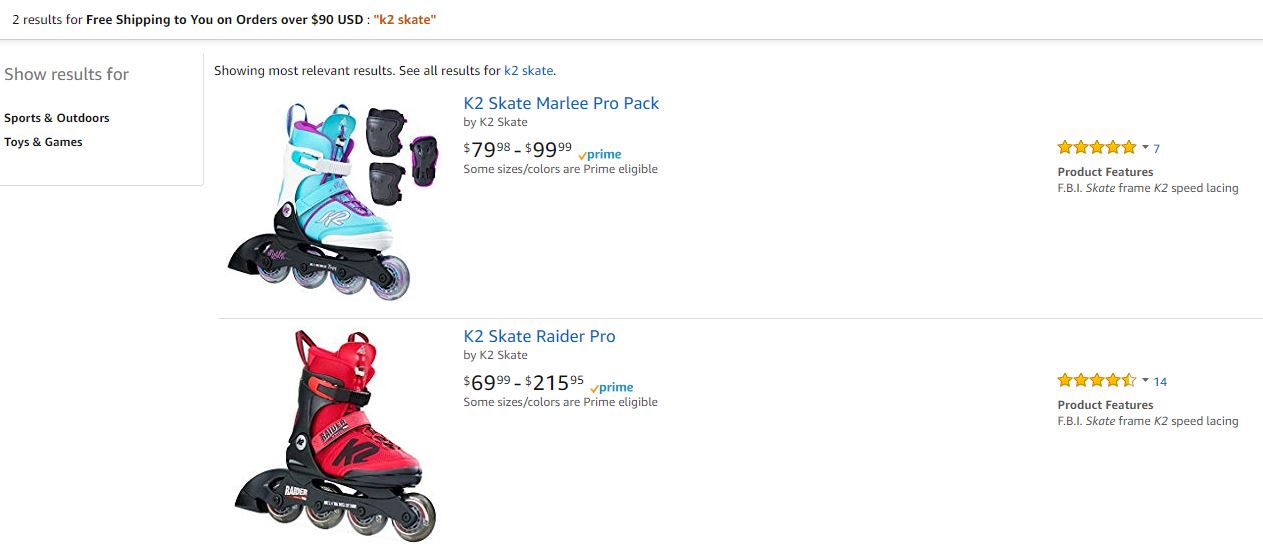Click the $79.98 - $99.99 price range

pos(518,150)
